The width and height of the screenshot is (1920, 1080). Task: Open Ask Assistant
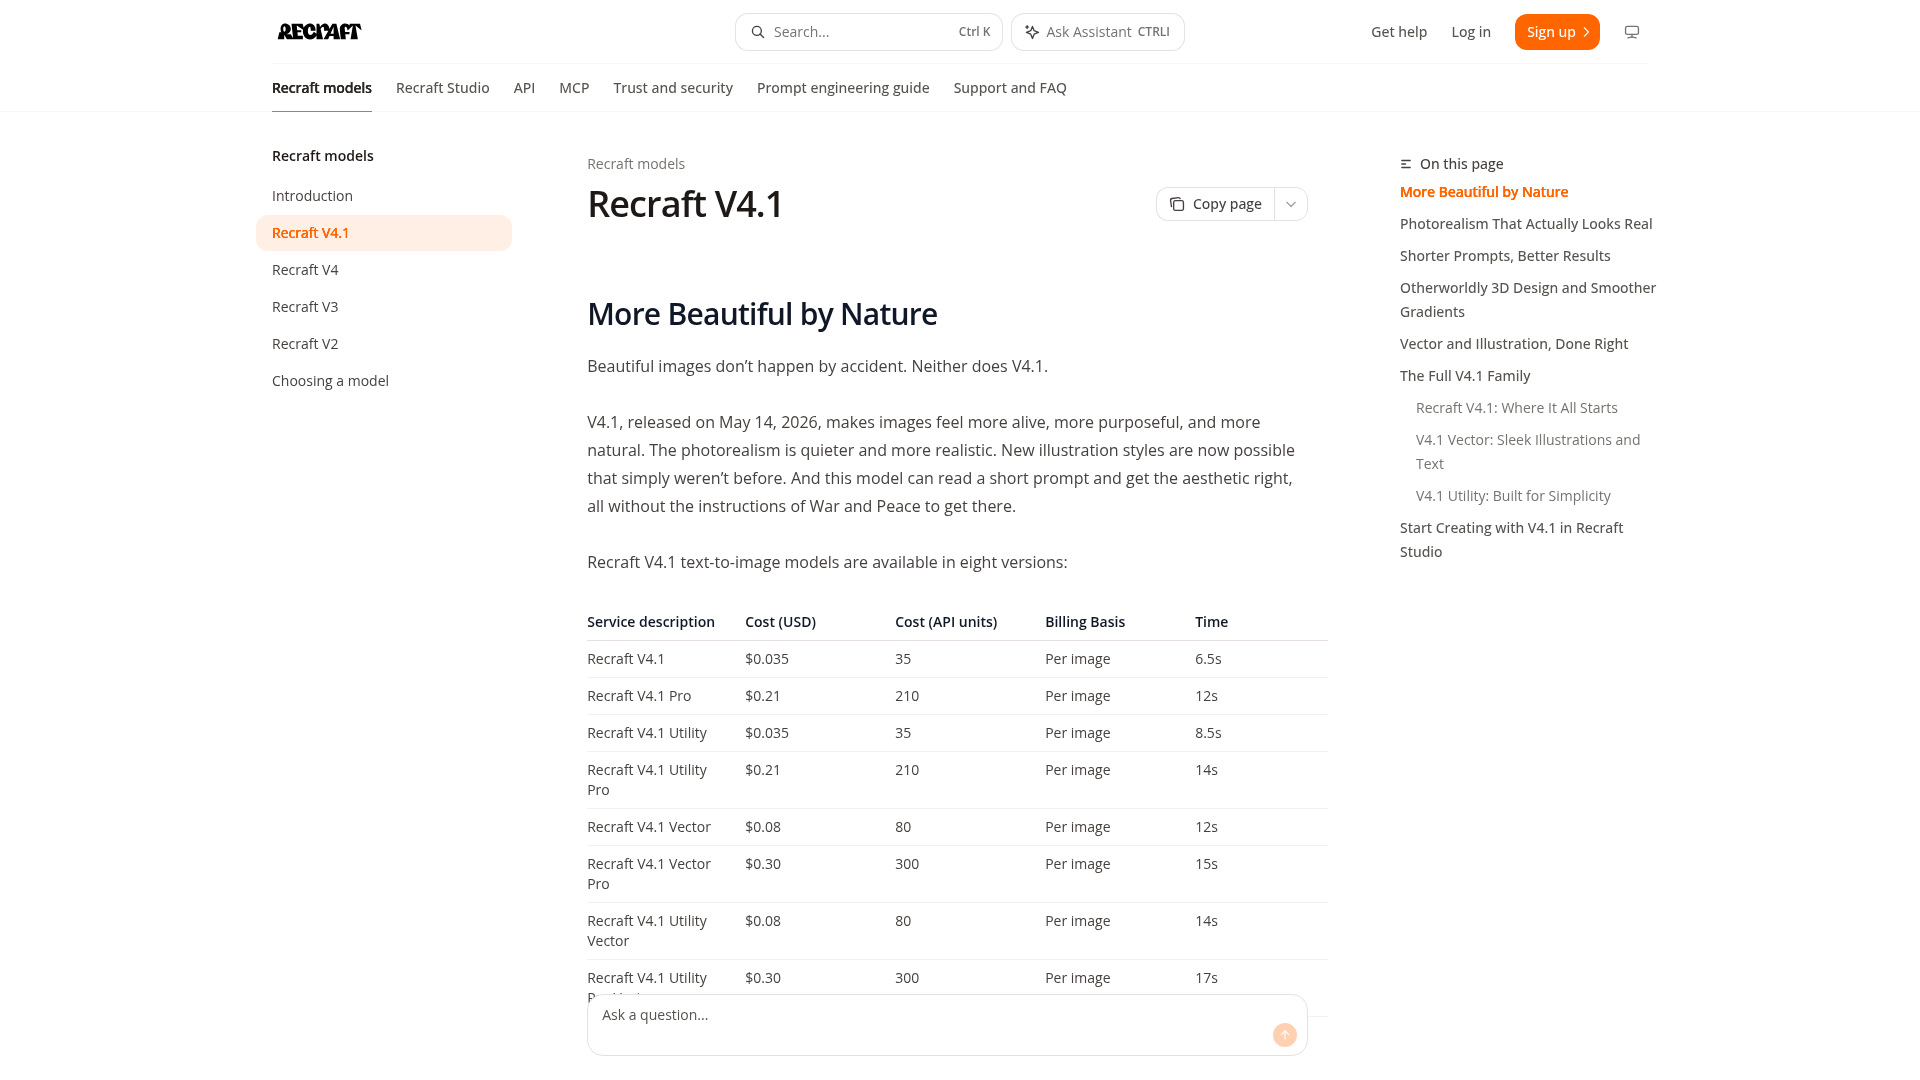coord(1098,32)
